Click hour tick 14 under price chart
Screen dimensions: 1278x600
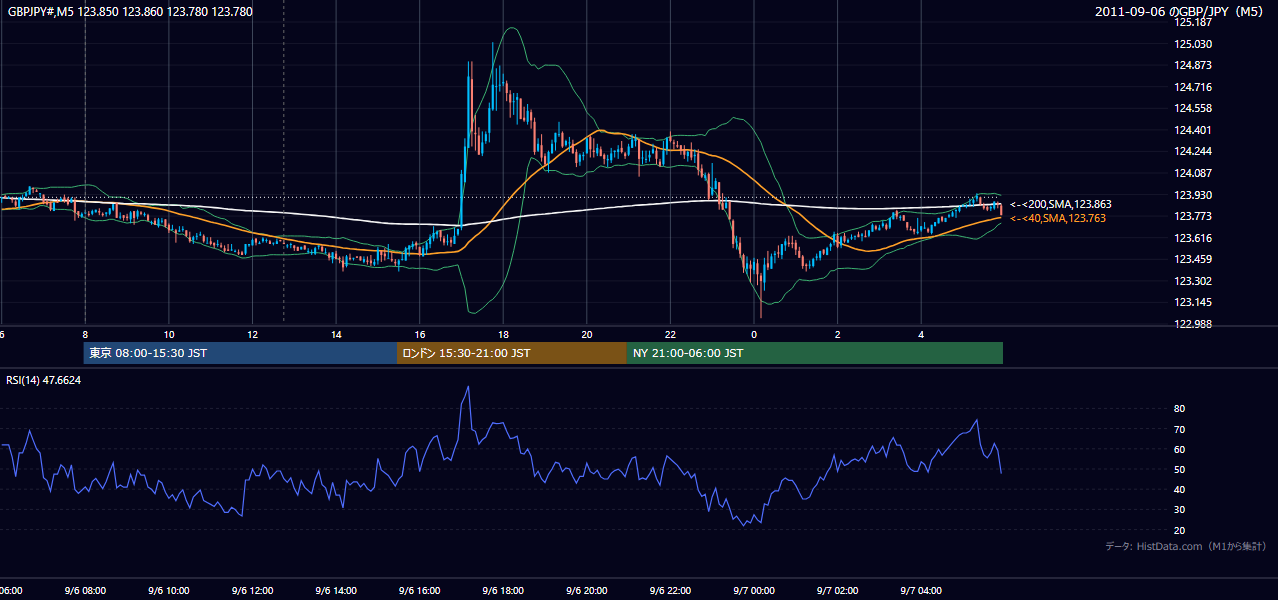336,335
